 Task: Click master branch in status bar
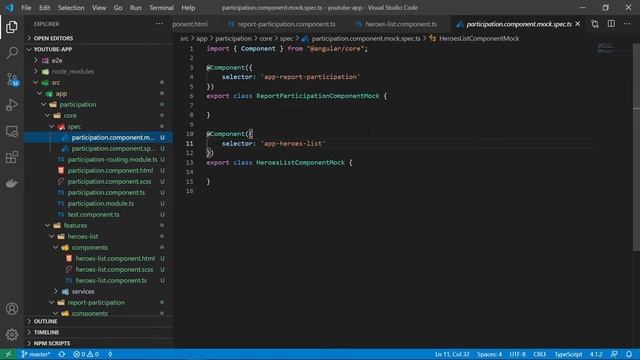click(36, 354)
